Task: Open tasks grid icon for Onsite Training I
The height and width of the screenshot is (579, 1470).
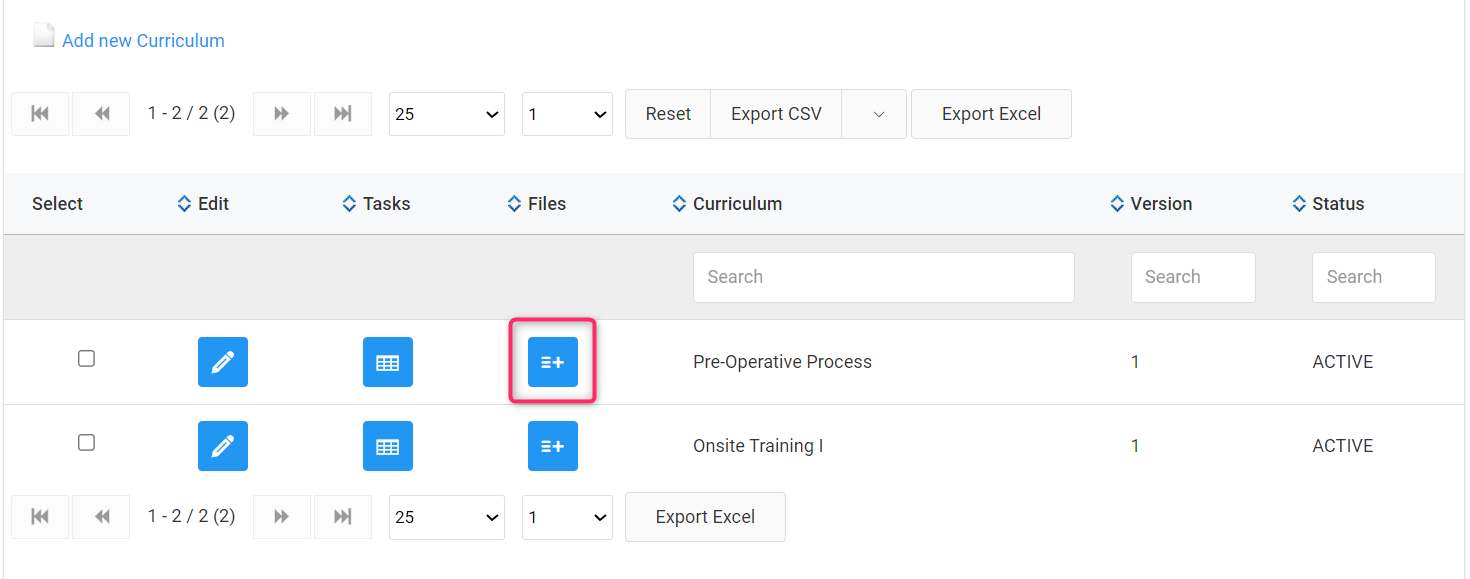Action: click(x=388, y=446)
